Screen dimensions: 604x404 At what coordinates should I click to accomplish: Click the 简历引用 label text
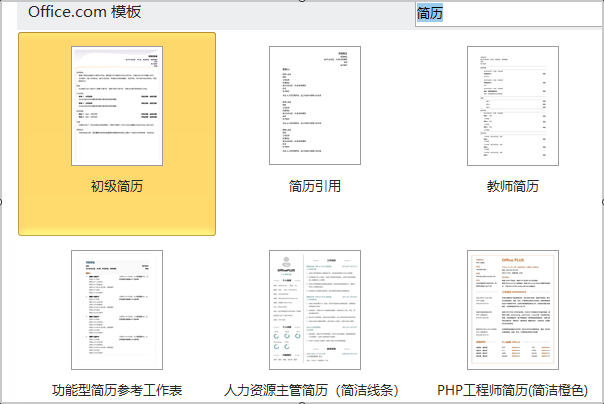coord(315,186)
